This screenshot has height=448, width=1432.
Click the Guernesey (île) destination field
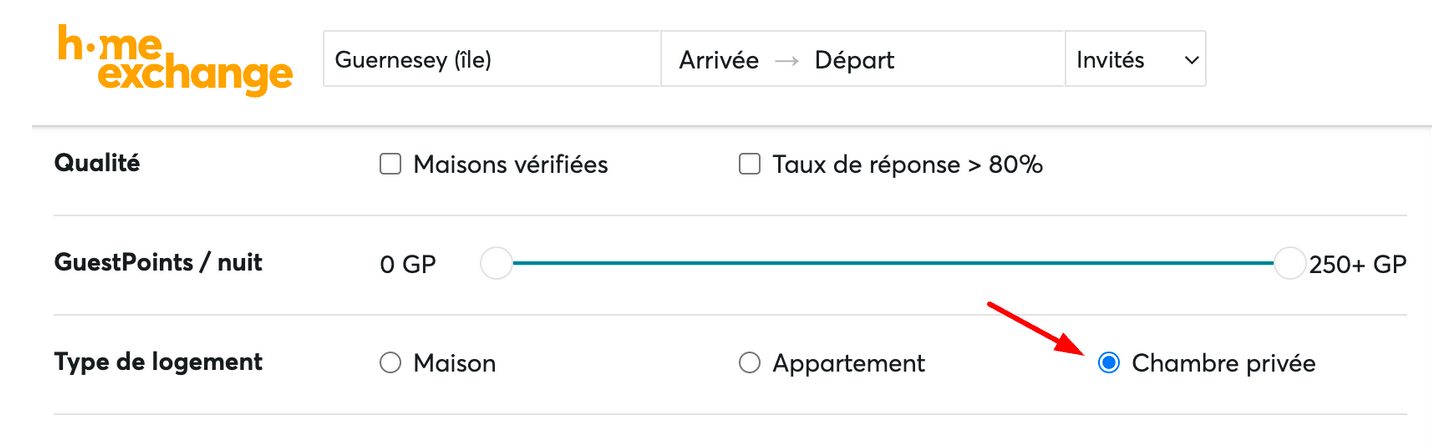(491, 61)
